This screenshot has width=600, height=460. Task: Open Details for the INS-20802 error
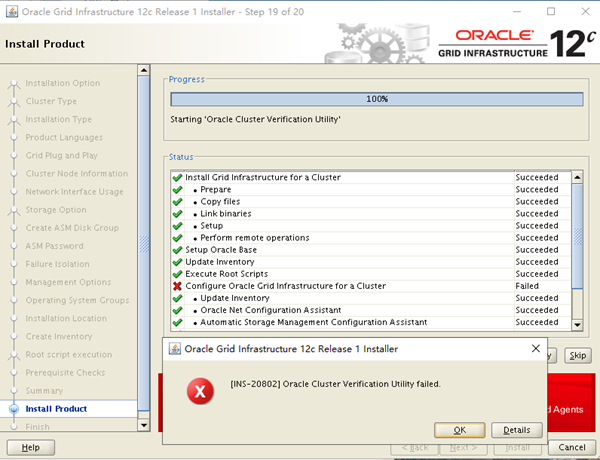tap(517, 430)
